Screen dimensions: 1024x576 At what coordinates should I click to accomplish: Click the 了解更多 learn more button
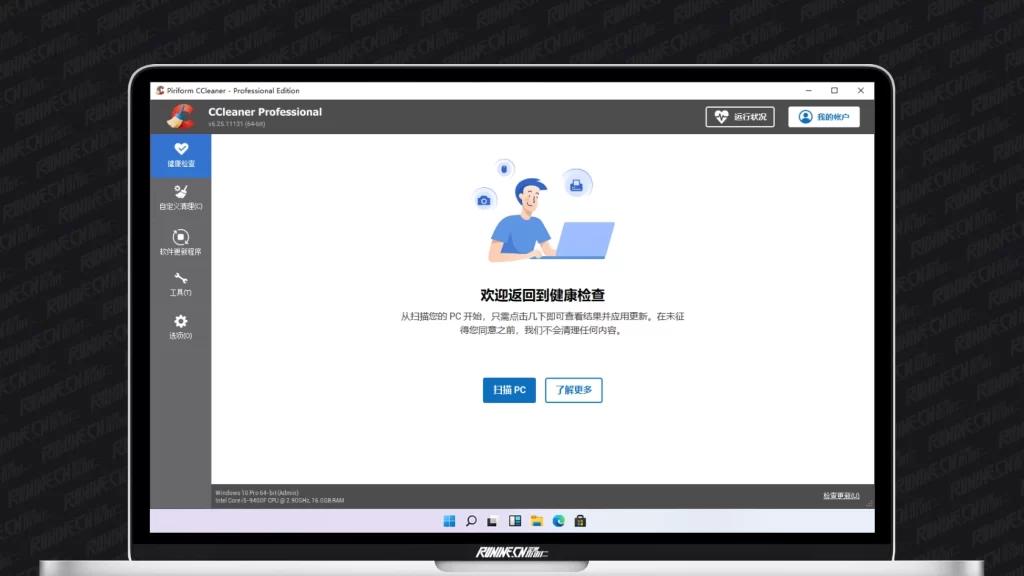pos(573,390)
